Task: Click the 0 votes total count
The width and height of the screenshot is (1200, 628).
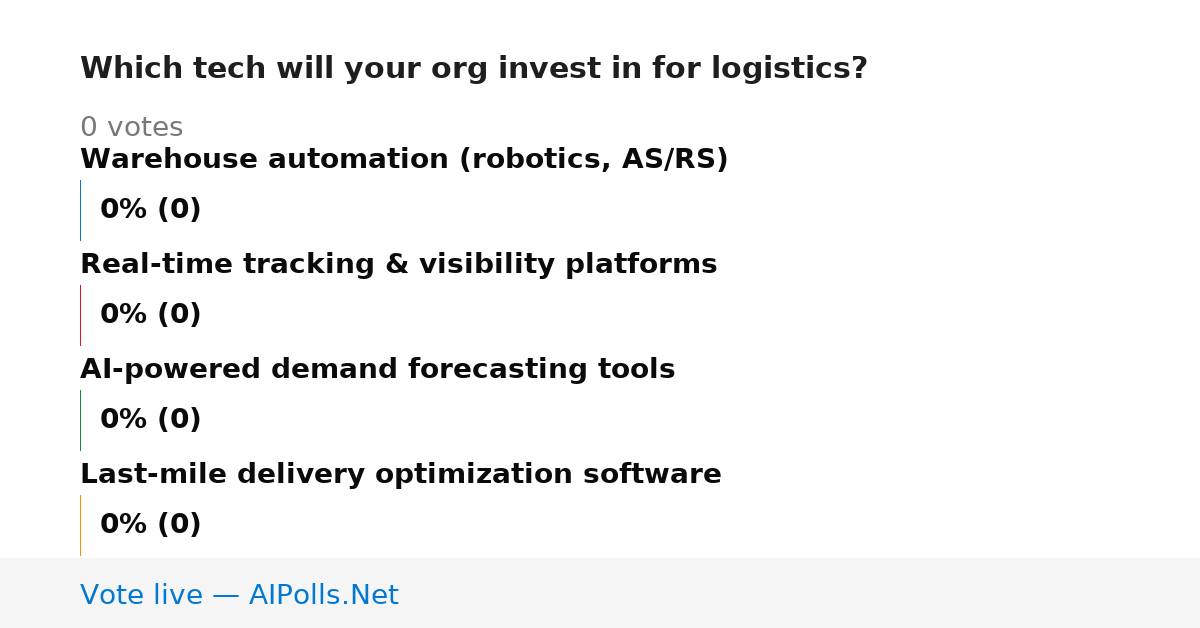Action: (131, 128)
